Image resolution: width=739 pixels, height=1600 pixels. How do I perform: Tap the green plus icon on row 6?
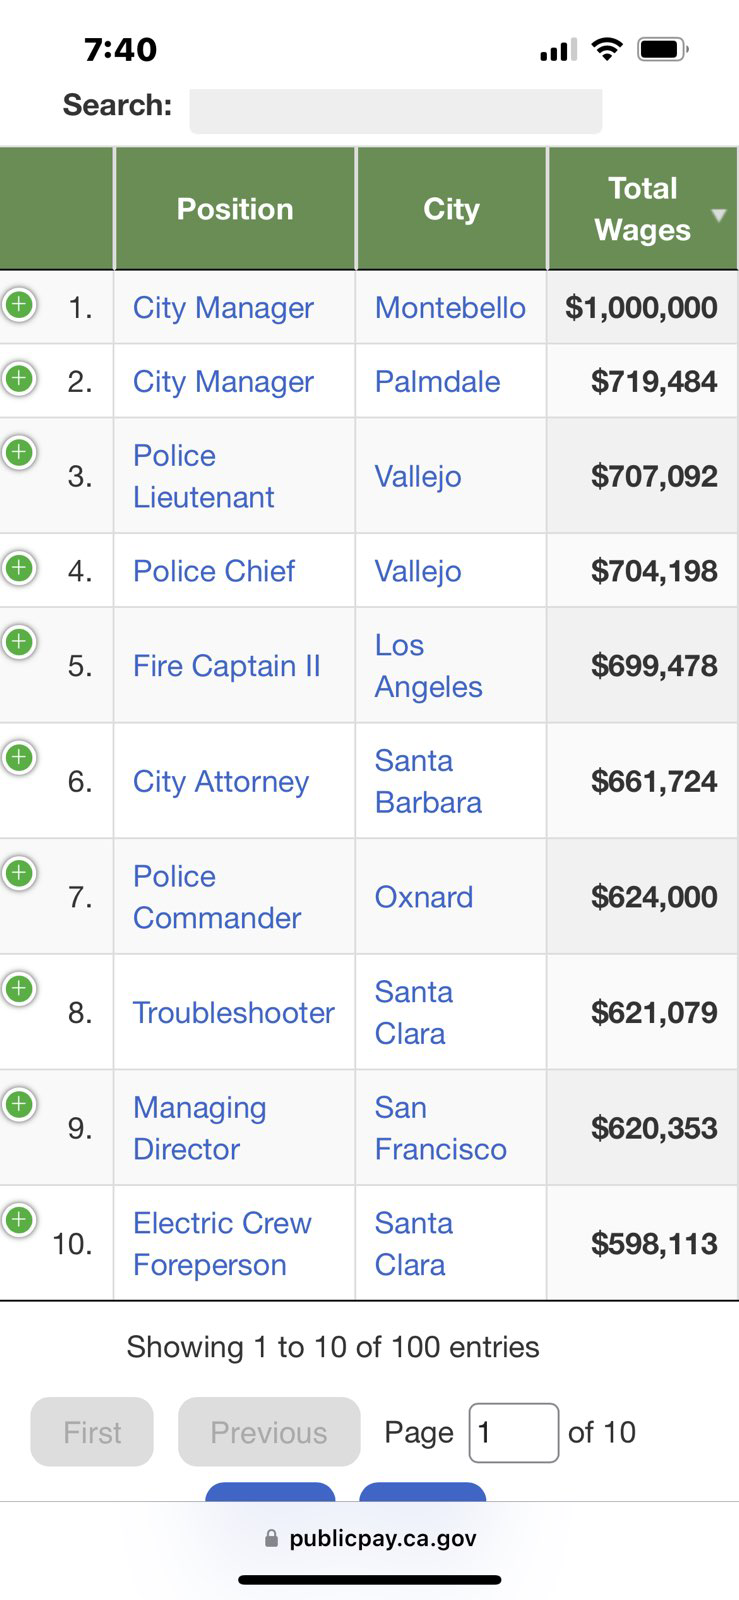(19, 757)
